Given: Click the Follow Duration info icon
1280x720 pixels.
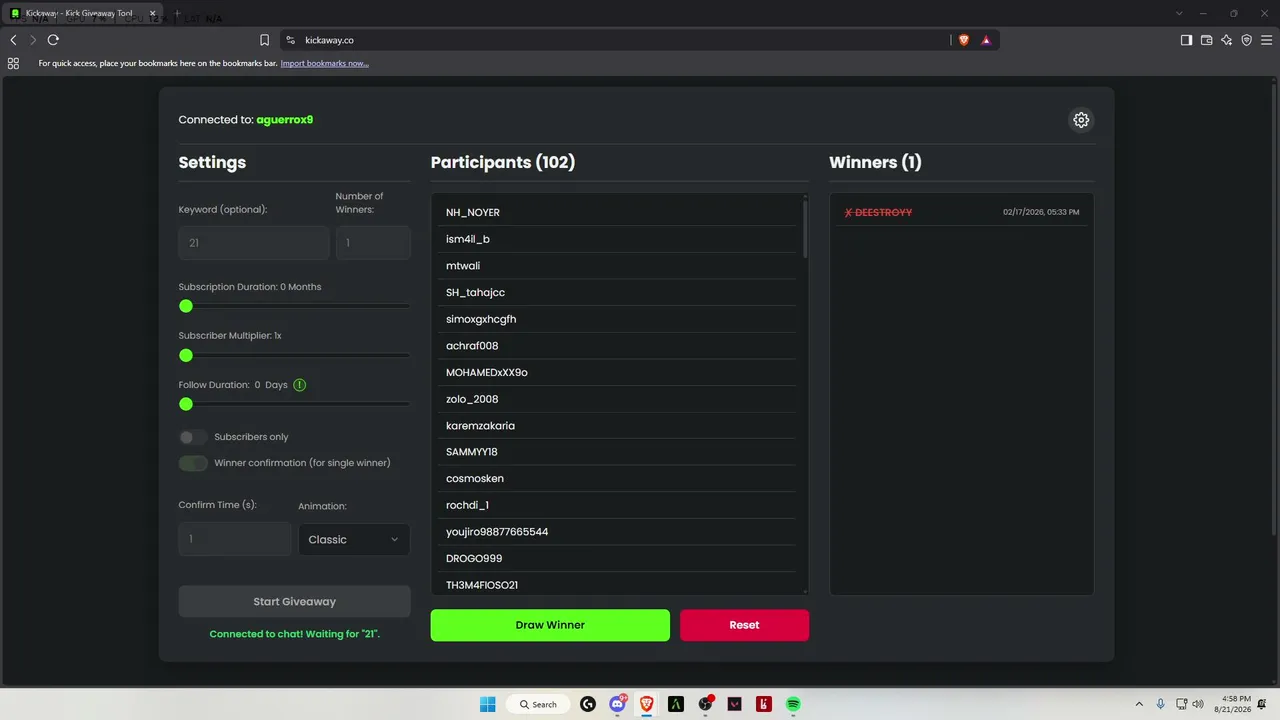Looking at the screenshot, I should (300, 385).
